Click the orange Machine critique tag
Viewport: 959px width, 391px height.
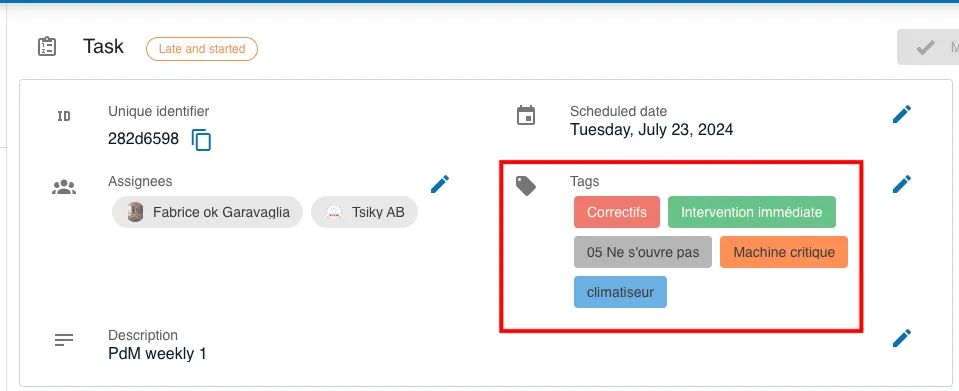[x=784, y=252]
